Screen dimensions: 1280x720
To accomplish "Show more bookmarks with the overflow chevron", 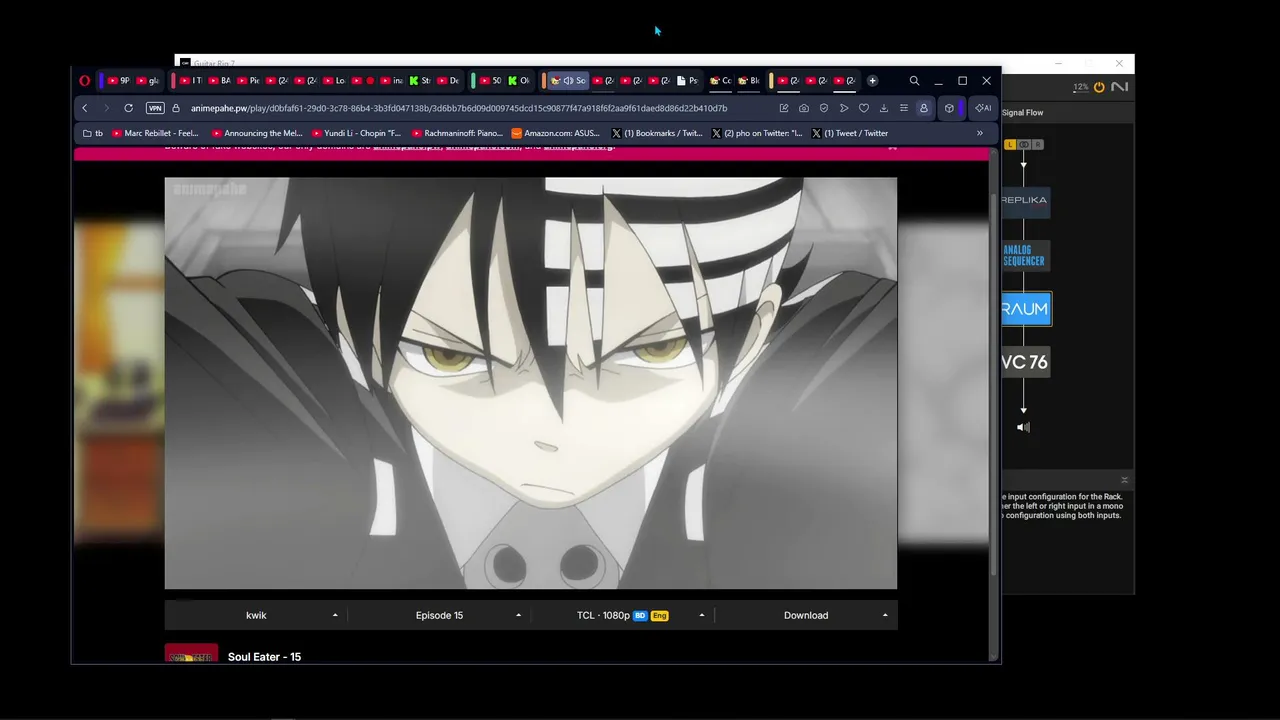I will 980,133.
